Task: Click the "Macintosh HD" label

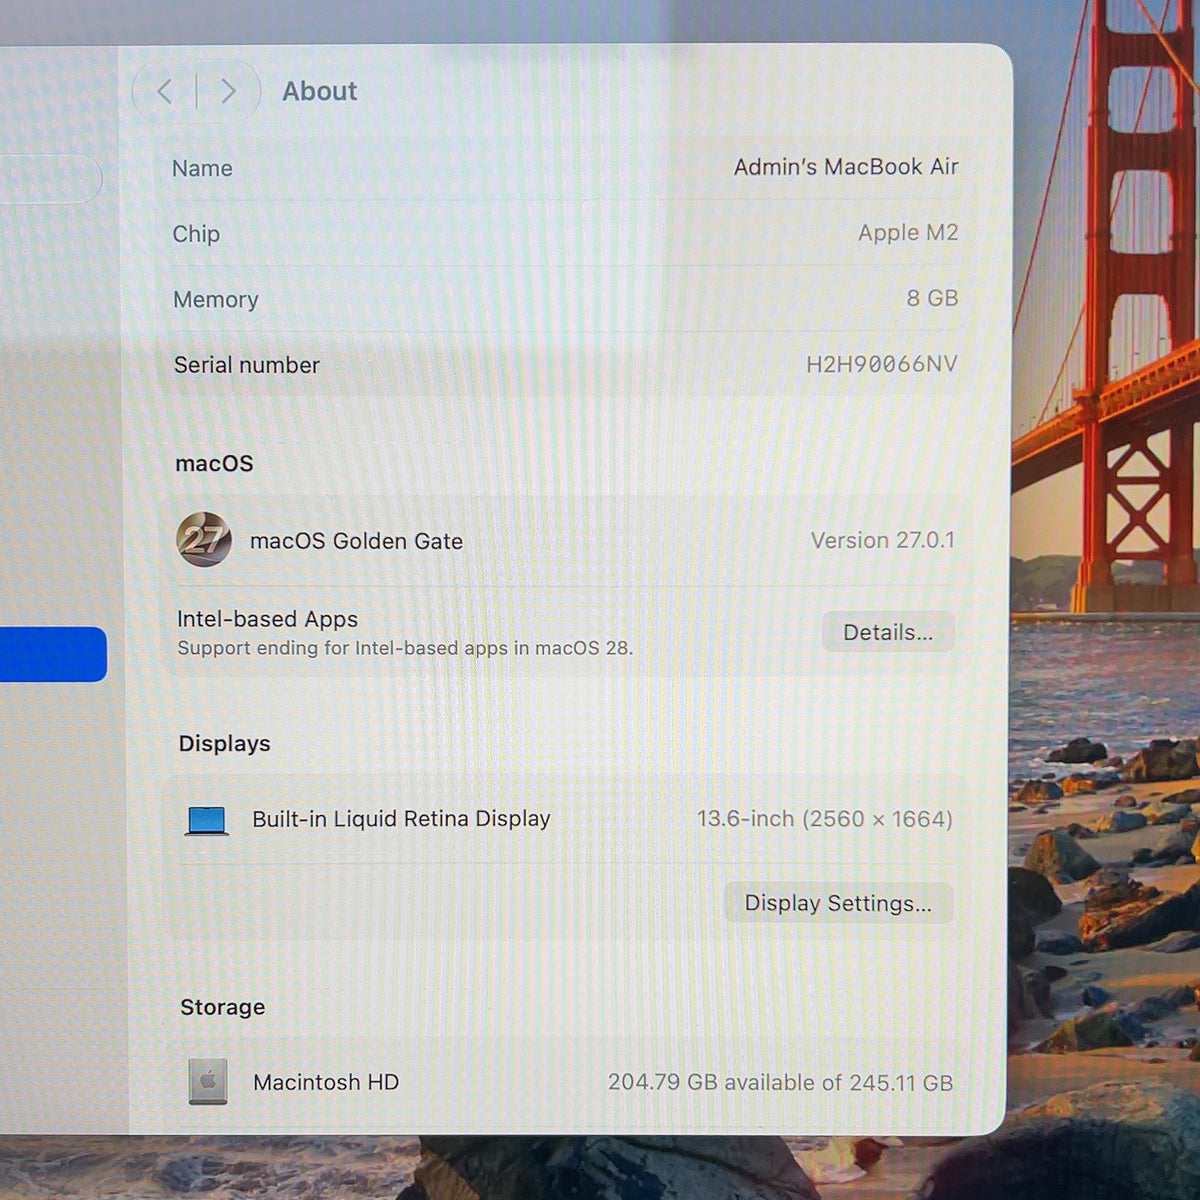Action: click(326, 1082)
